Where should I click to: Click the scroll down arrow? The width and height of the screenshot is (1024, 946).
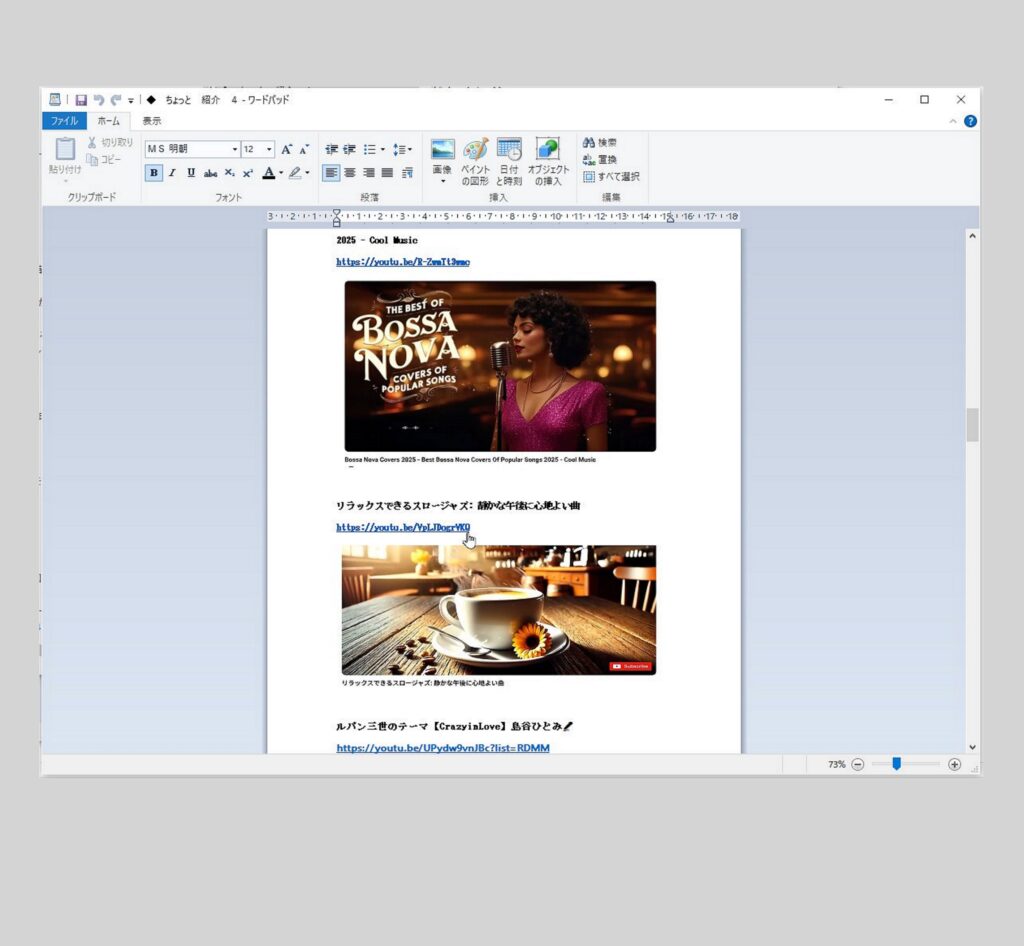(x=972, y=747)
